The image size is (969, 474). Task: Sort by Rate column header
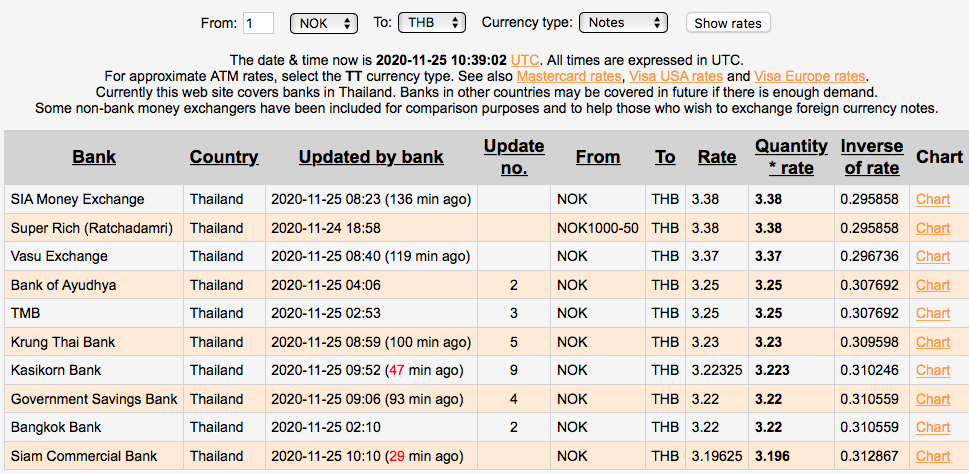717,157
